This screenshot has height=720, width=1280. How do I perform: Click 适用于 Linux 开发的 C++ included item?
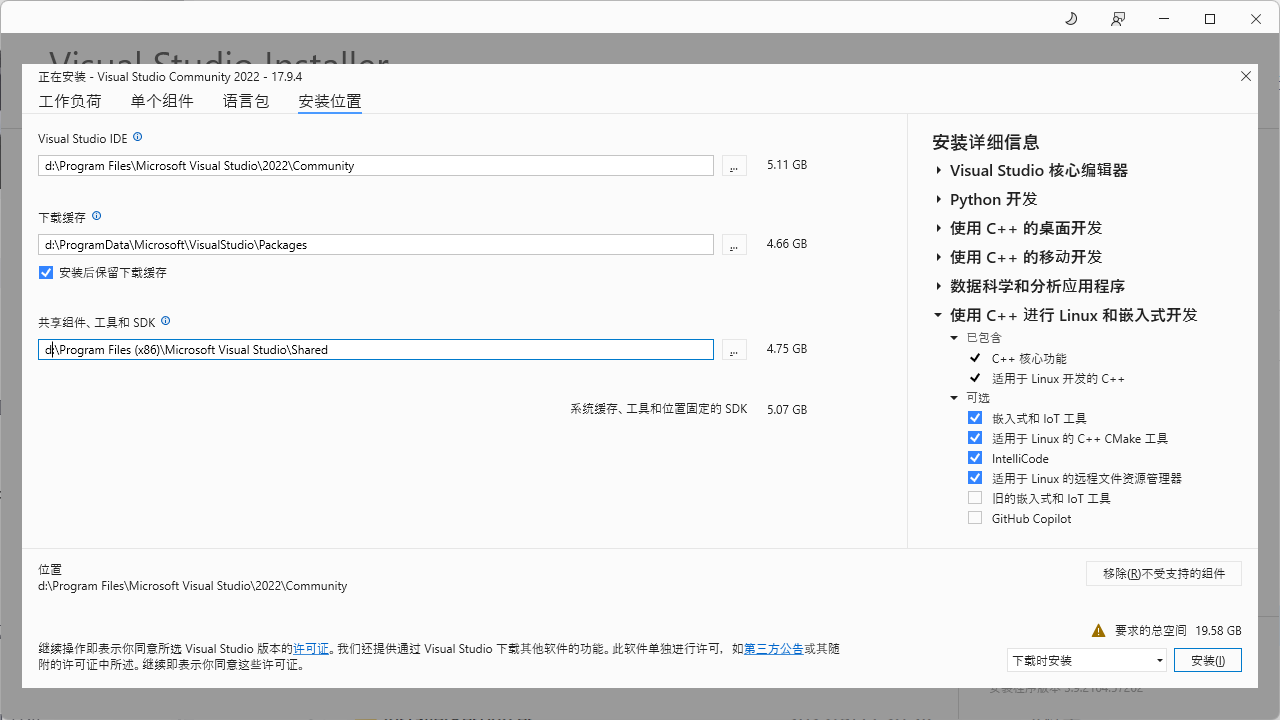1058,378
